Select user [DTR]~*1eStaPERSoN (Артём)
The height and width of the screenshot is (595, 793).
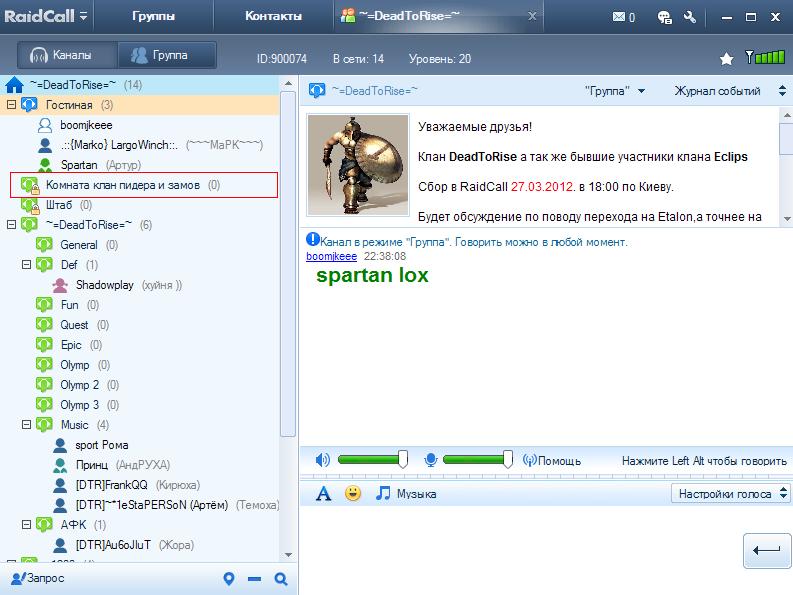click(152, 505)
